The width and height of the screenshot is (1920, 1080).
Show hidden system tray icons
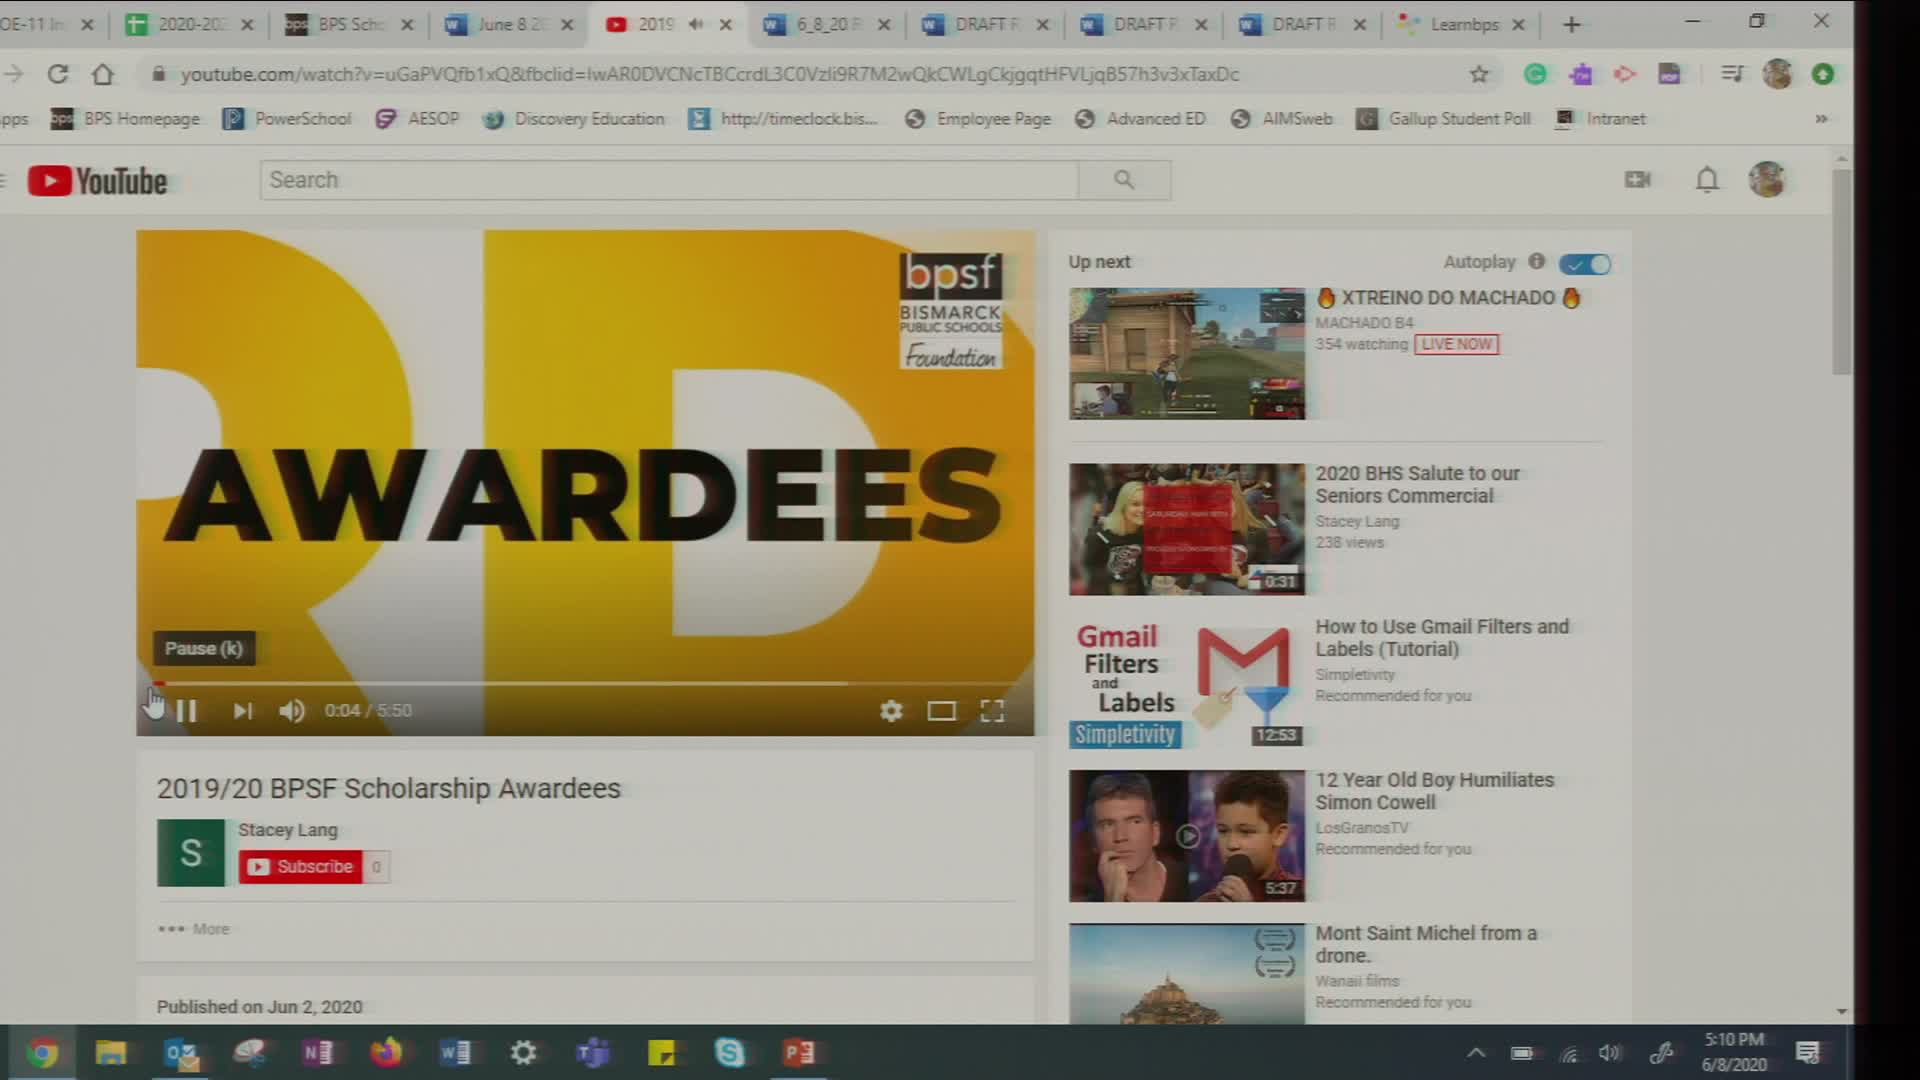pyautogui.click(x=1476, y=1053)
